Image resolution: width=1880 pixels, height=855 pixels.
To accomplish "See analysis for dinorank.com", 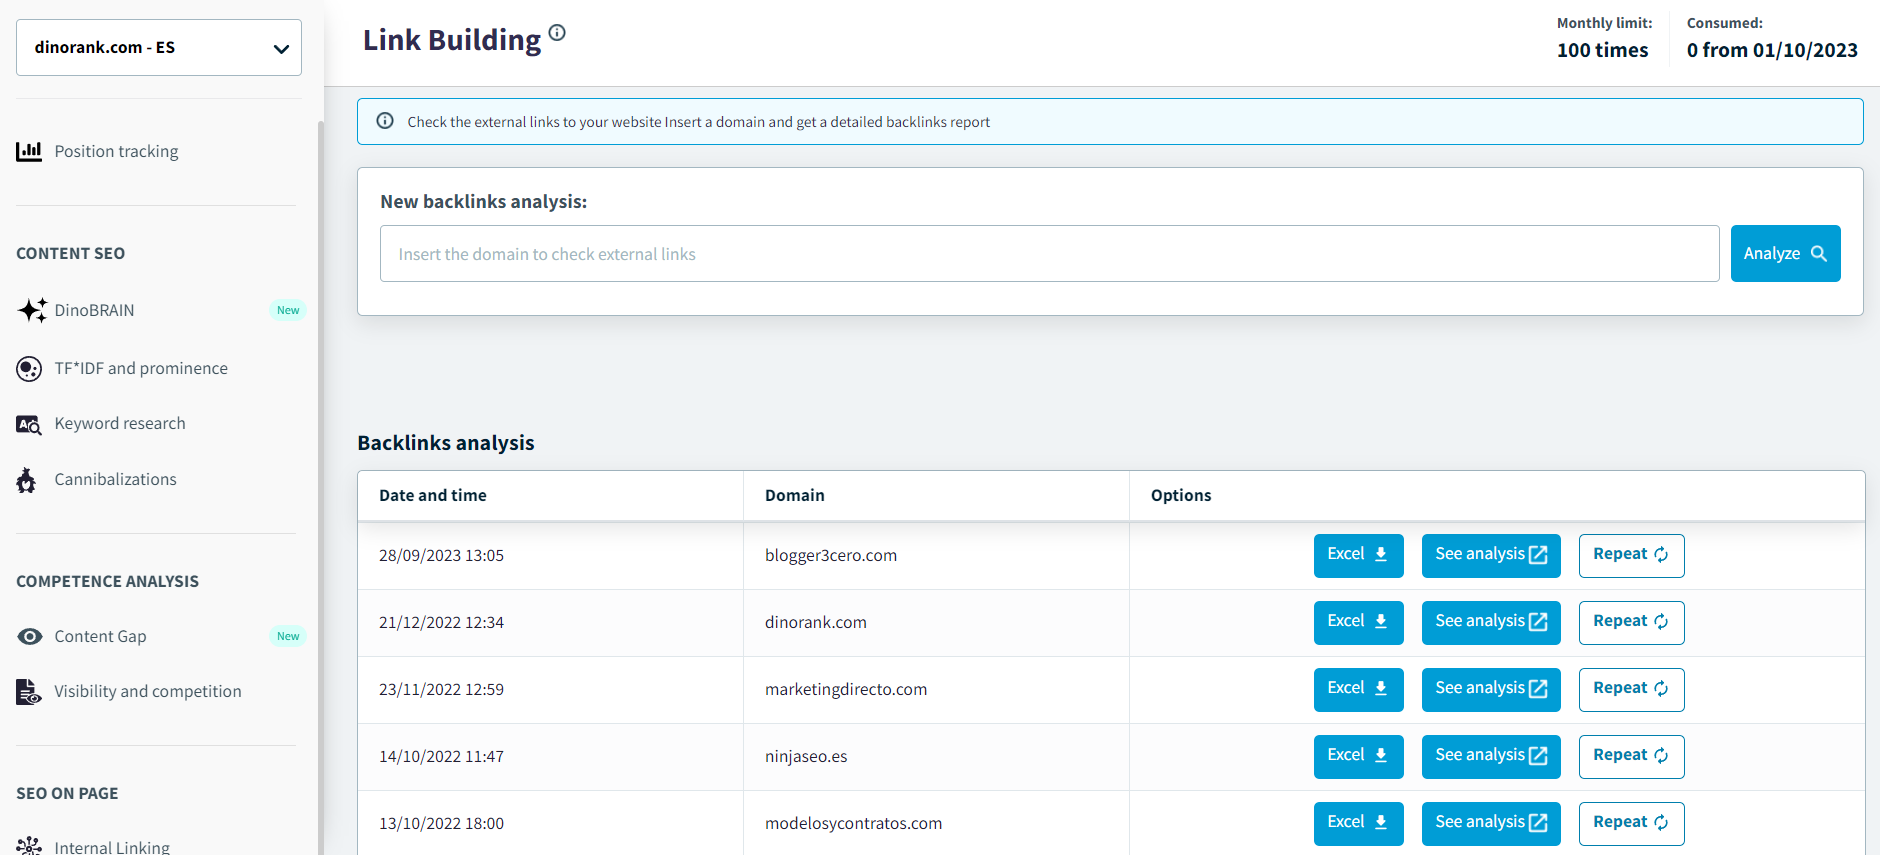I will 1490,622.
